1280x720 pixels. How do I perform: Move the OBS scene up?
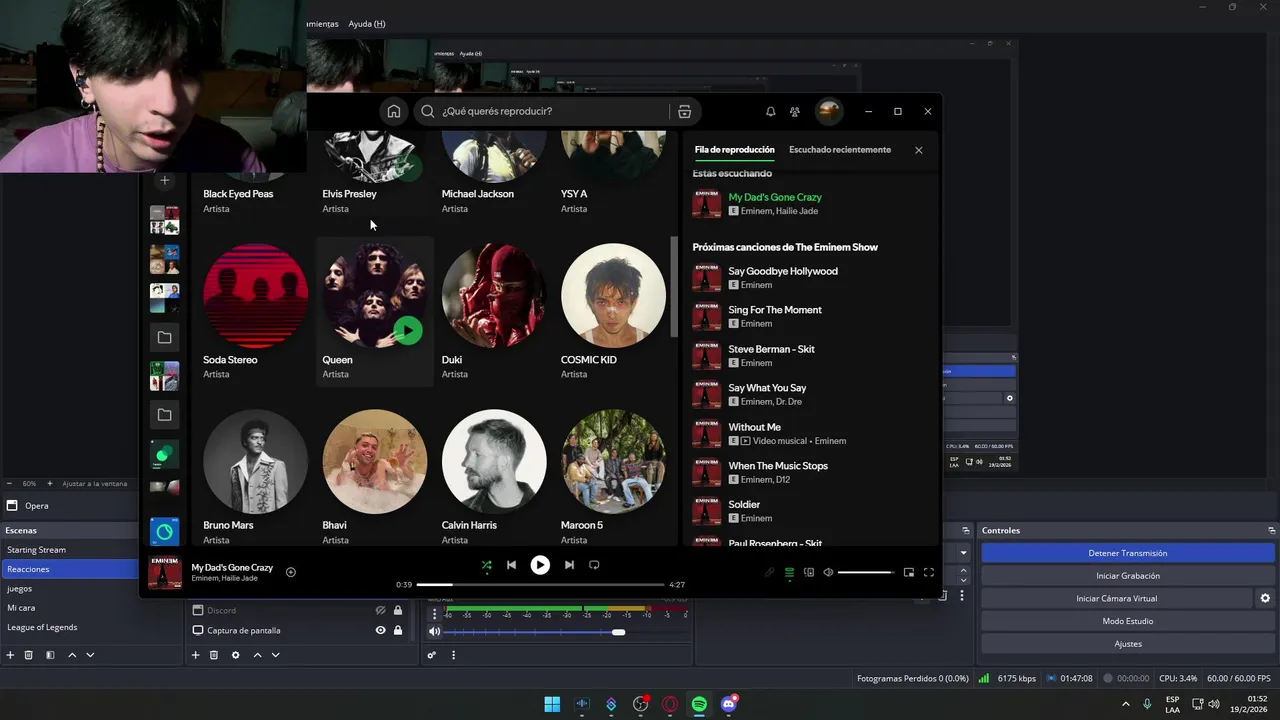[72, 655]
